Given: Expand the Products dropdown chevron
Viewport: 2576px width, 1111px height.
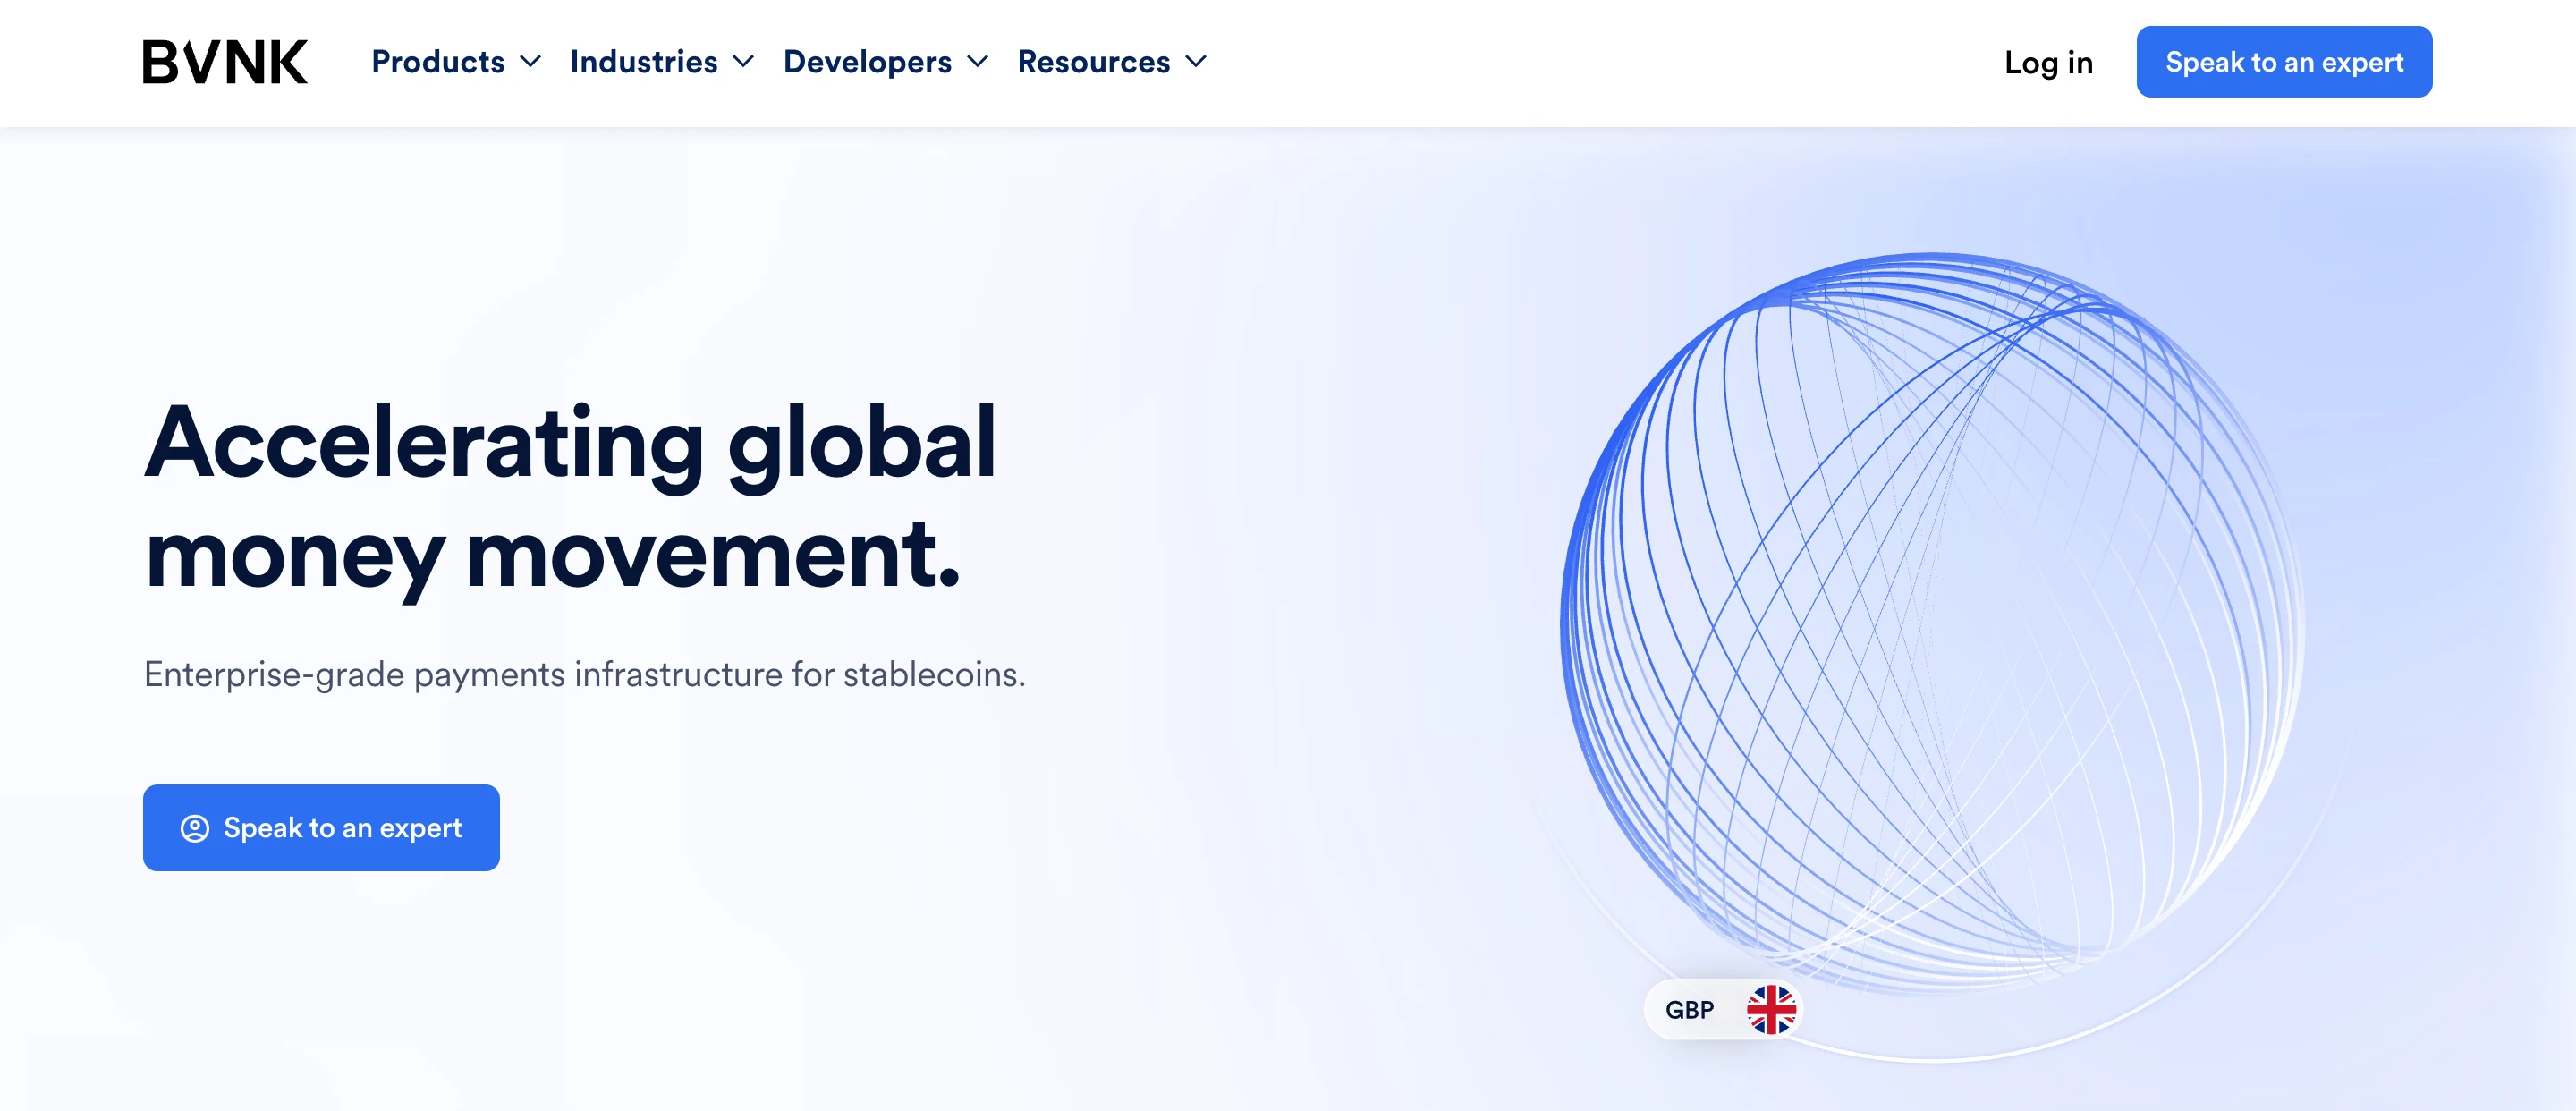Looking at the screenshot, I should [531, 62].
